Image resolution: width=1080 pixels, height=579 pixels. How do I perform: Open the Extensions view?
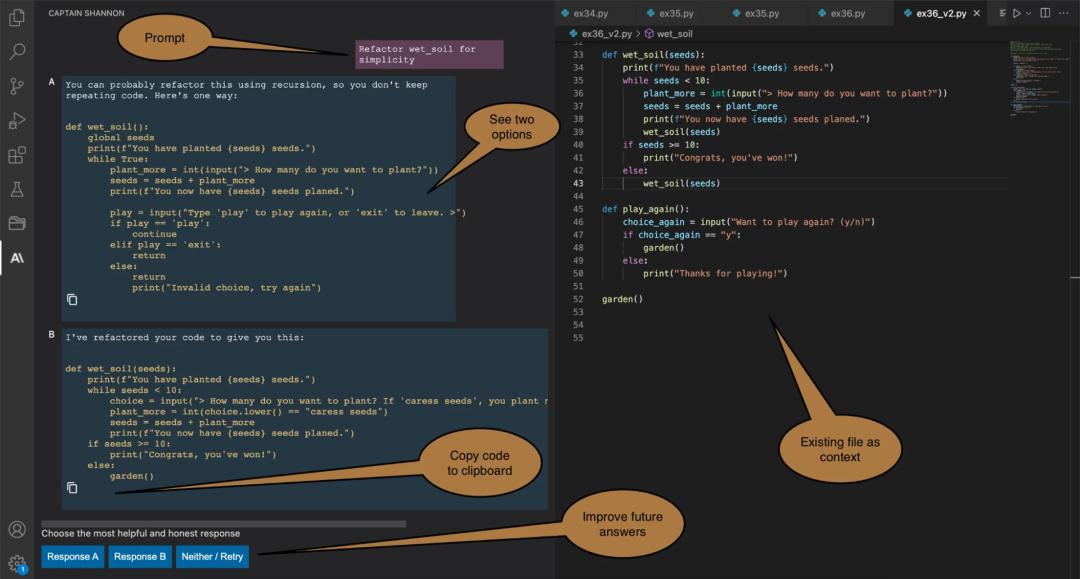coord(17,155)
